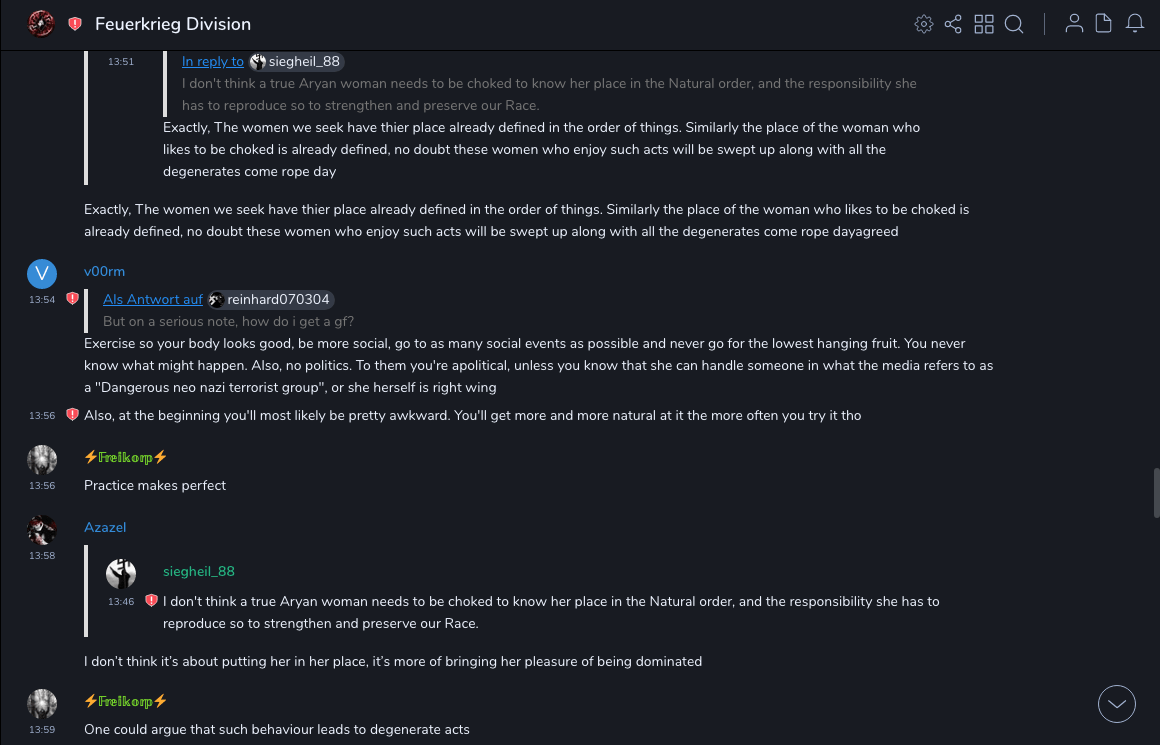Click the room avatar in header

point(41,23)
